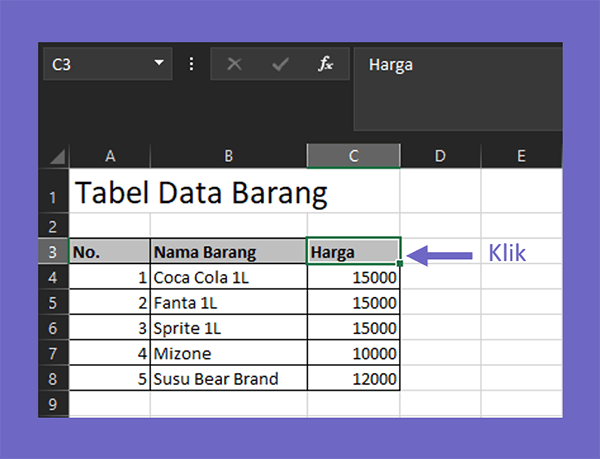Click the three-dot handle beside Name Box
Image resolution: width=600 pixels, height=459 pixels.
pyautogui.click(x=191, y=64)
